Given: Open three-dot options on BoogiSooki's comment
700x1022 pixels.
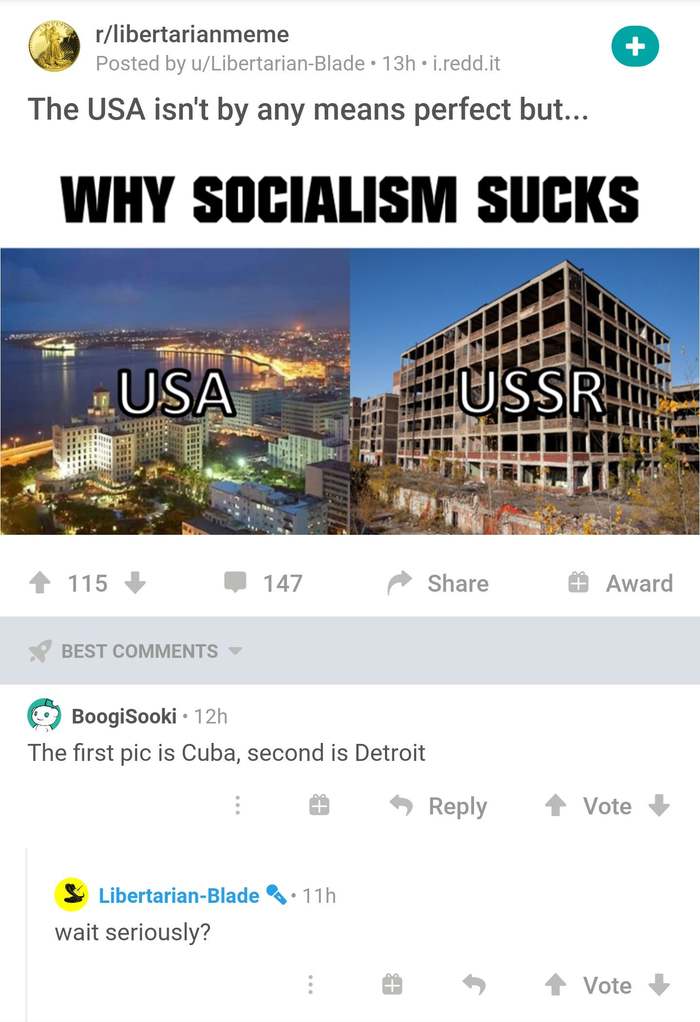Looking at the screenshot, I should [x=237, y=806].
